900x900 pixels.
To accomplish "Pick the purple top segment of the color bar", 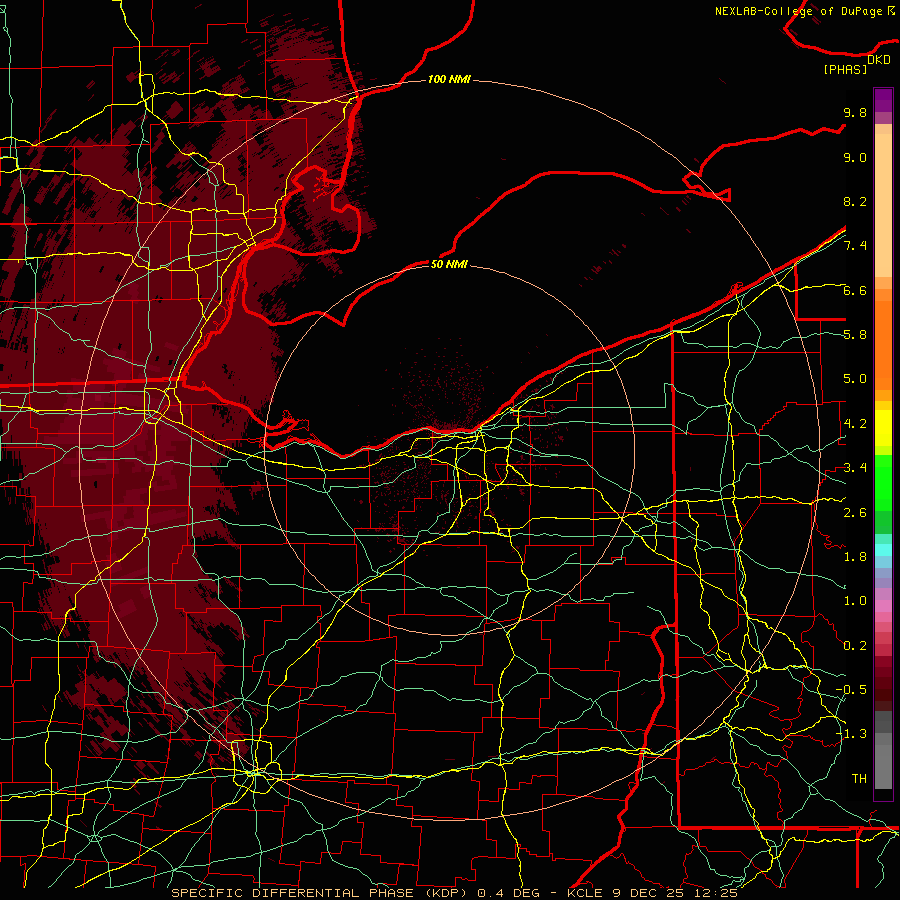I will 883,100.
